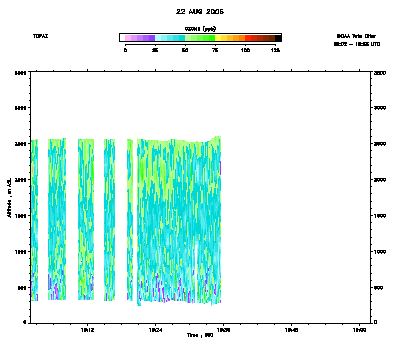Select the white swatch at colorbar start
400x360 pixels.
click(x=122, y=38)
